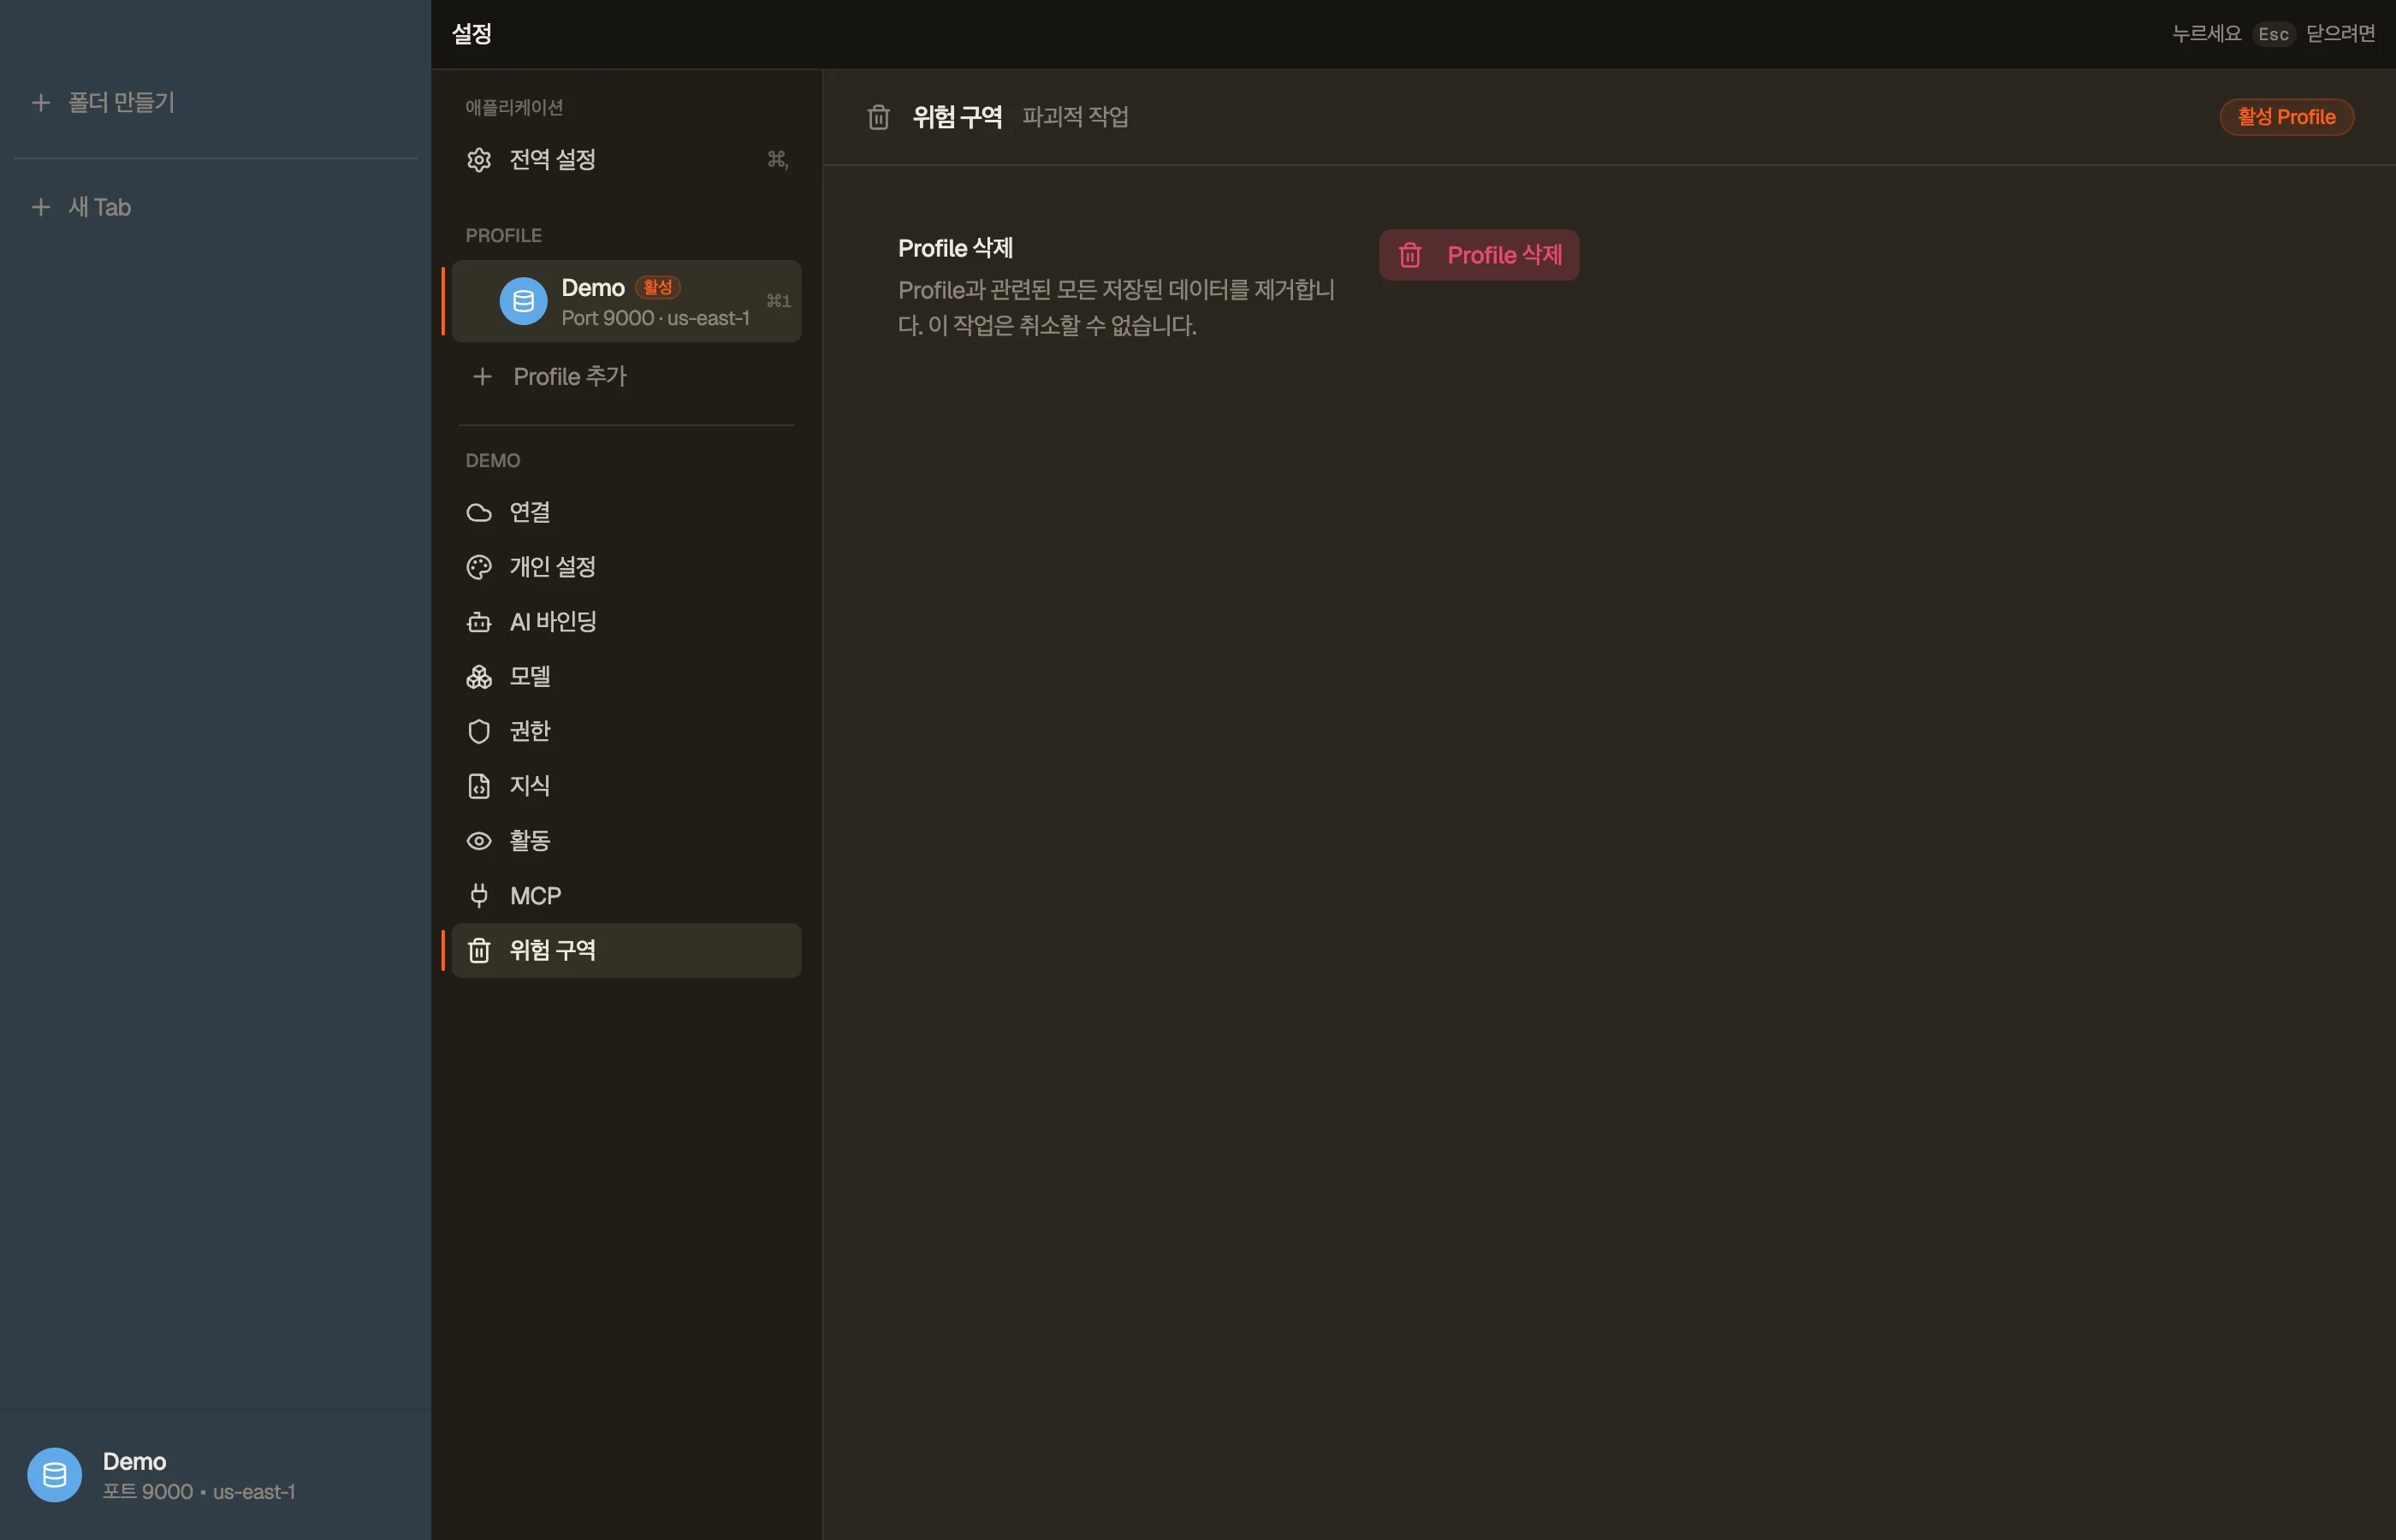Click the 활성 Profile badge in header
The width and height of the screenshot is (2396, 1540).
[x=2286, y=117]
